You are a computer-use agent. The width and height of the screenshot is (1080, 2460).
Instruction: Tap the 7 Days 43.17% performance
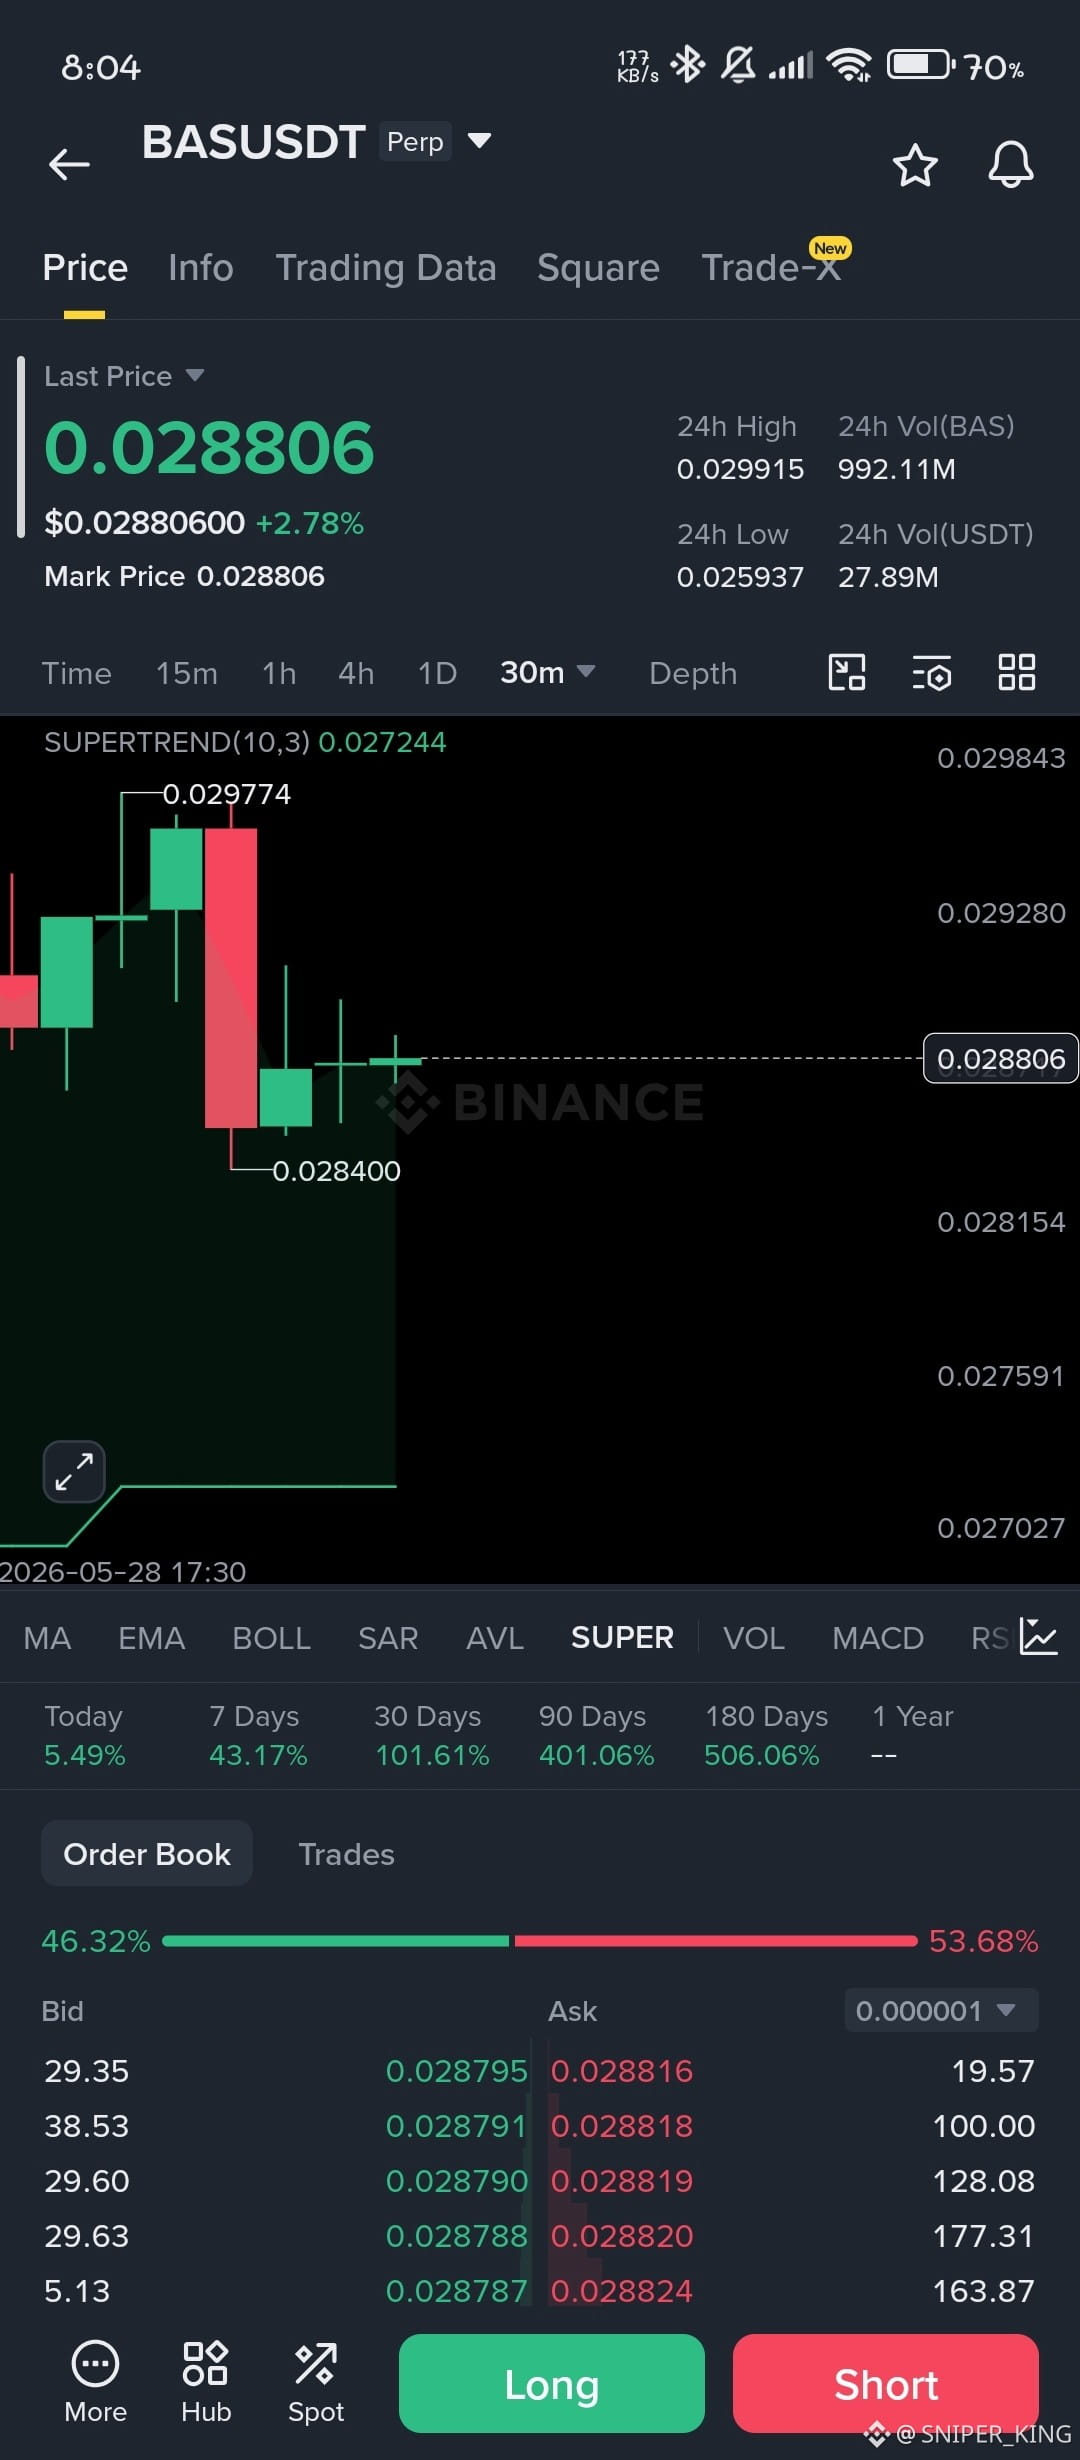(x=258, y=1735)
